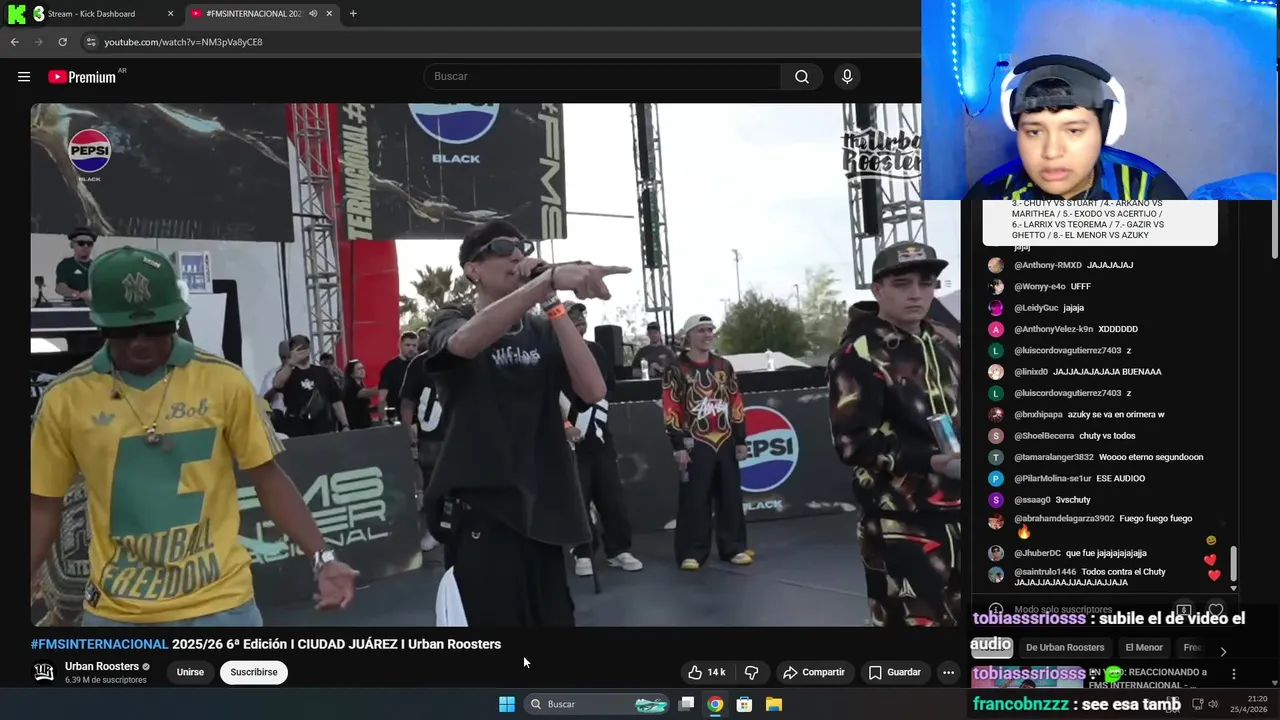The image size is (1280, 720).
Task: Reload the page with refresh icon
Action: click(62, 42)
